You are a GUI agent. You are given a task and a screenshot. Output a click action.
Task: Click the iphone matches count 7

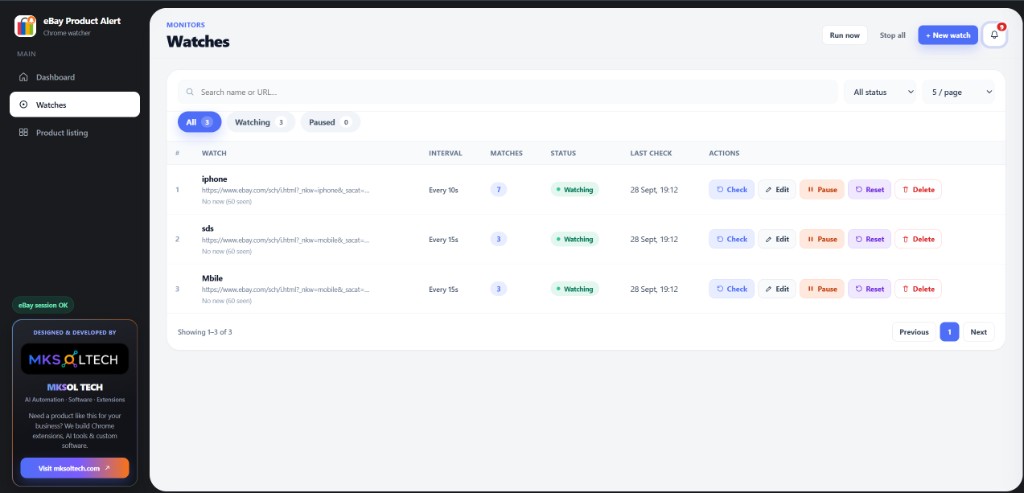(498, 189)
